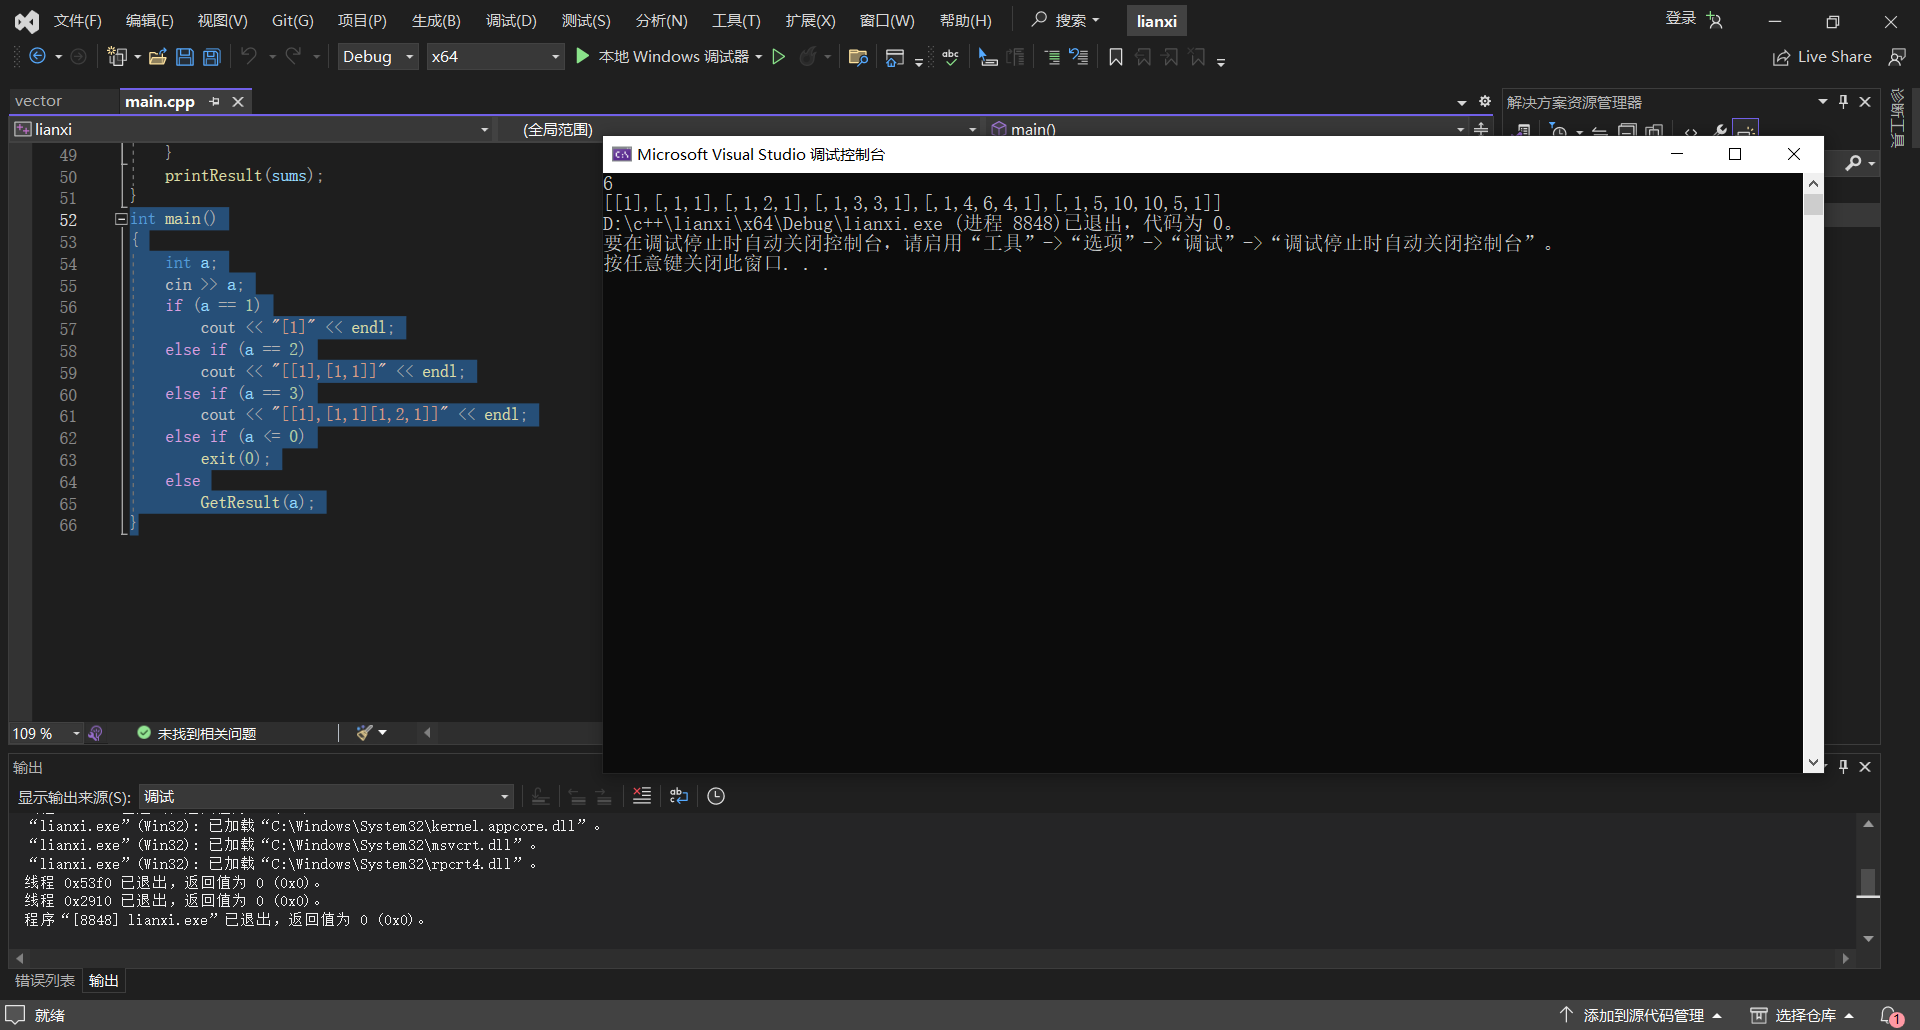Clear all output with the red-X list icon
Image resolution: width=1920 pixels, height=1030 pixels.
(642, 796)
